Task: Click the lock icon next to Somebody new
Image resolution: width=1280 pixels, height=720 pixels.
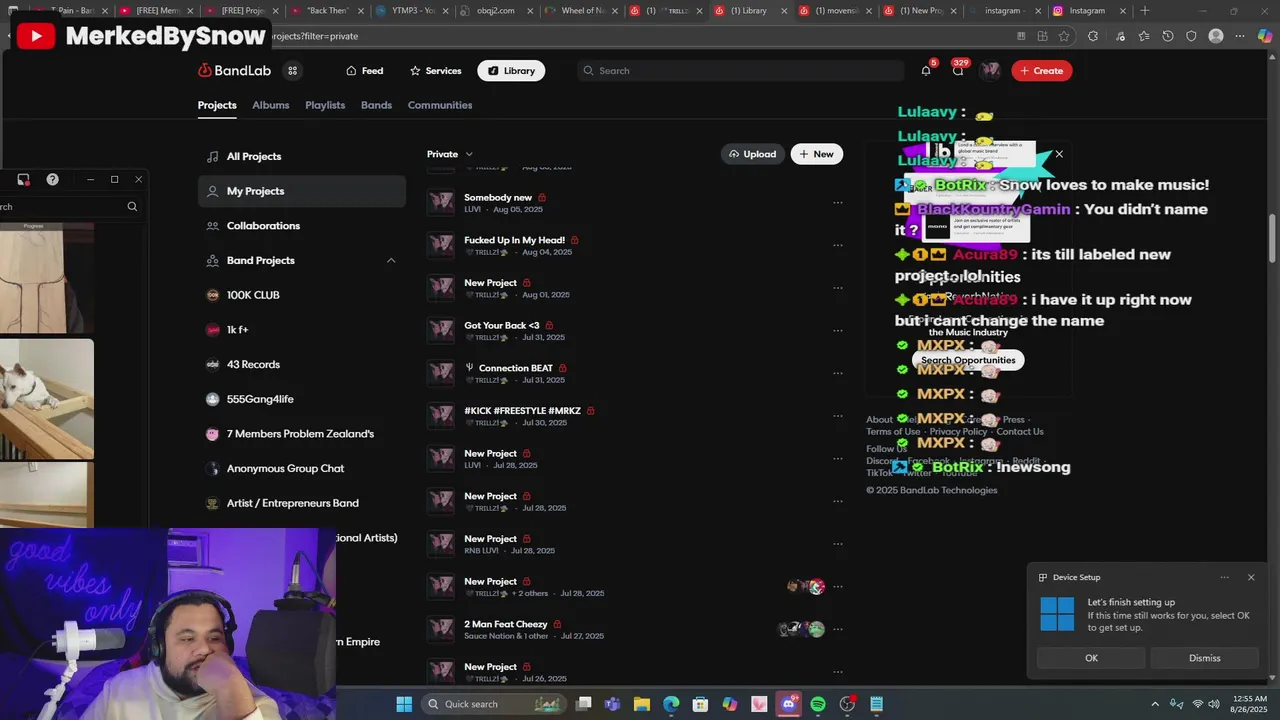Action: pos(542,198)
